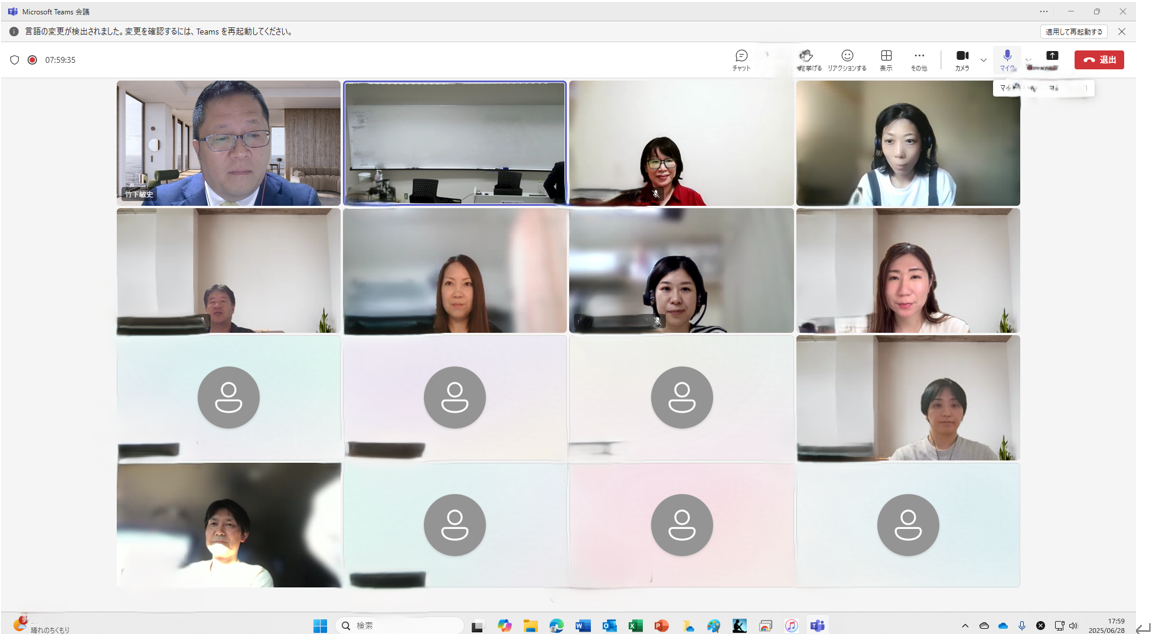The width and height of the screenshot is (1162, 634).
Task: Open Kindle reader from taskbar
Action: [x=739, y=626]
